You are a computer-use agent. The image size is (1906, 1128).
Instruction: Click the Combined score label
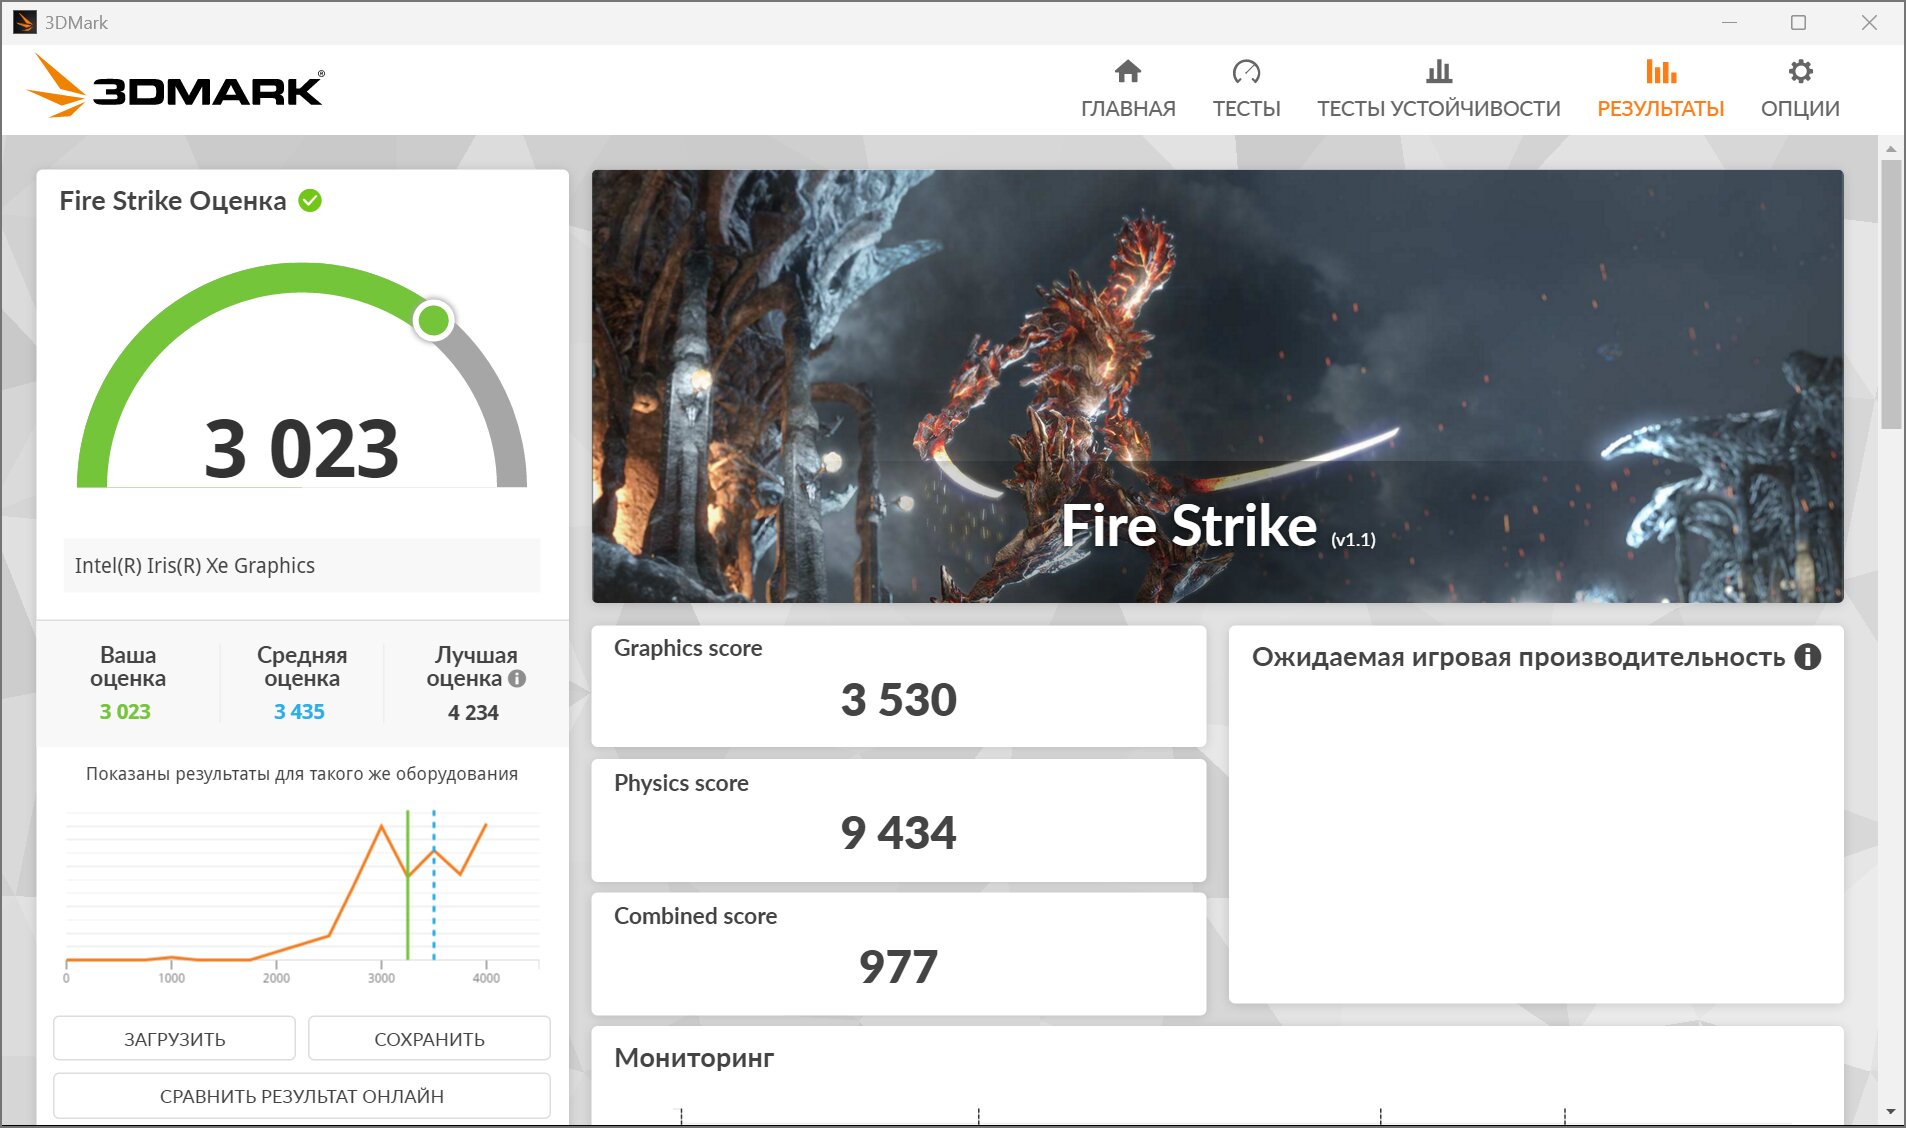pos(695,916)
